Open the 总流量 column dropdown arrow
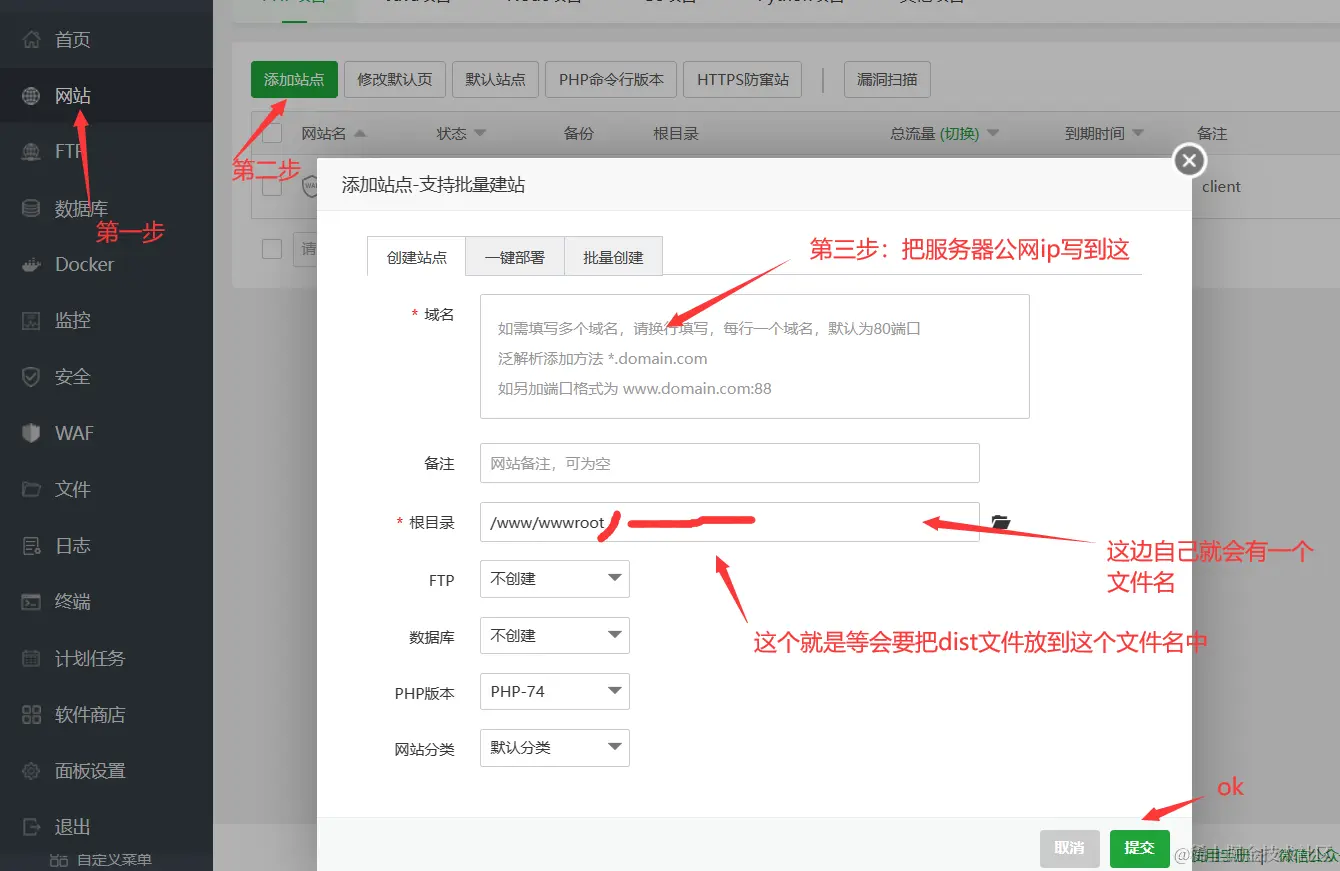1340x871 pixels. tap(993, 133)
